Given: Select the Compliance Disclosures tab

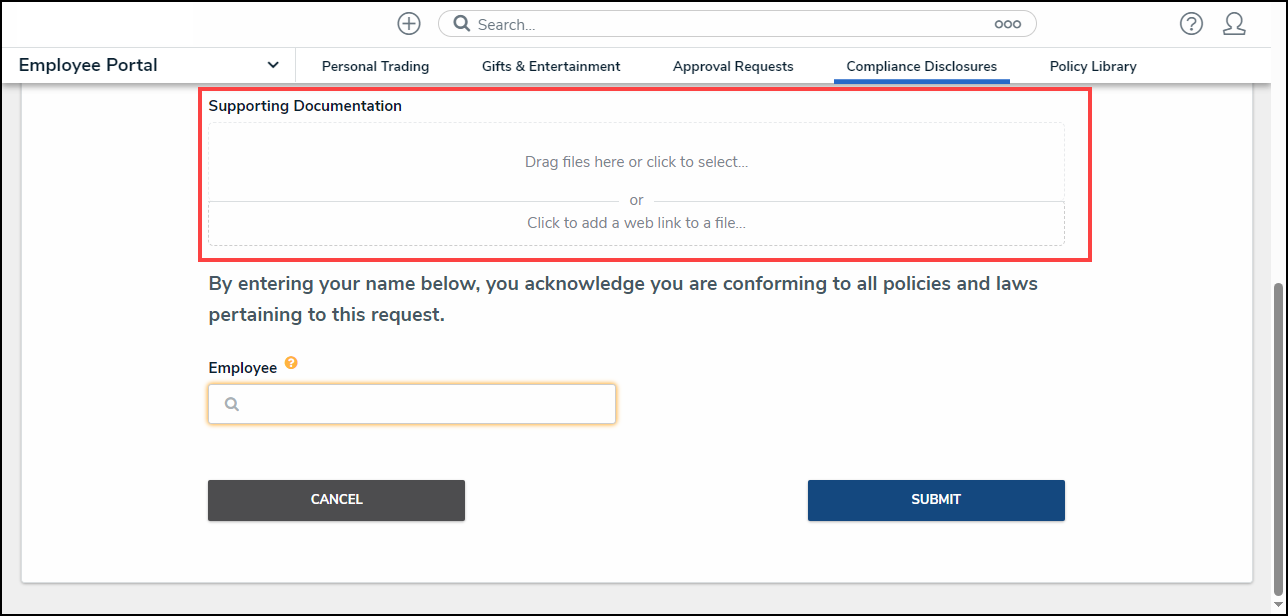Looking at the screenshot, I should click(x=921, y=66).
